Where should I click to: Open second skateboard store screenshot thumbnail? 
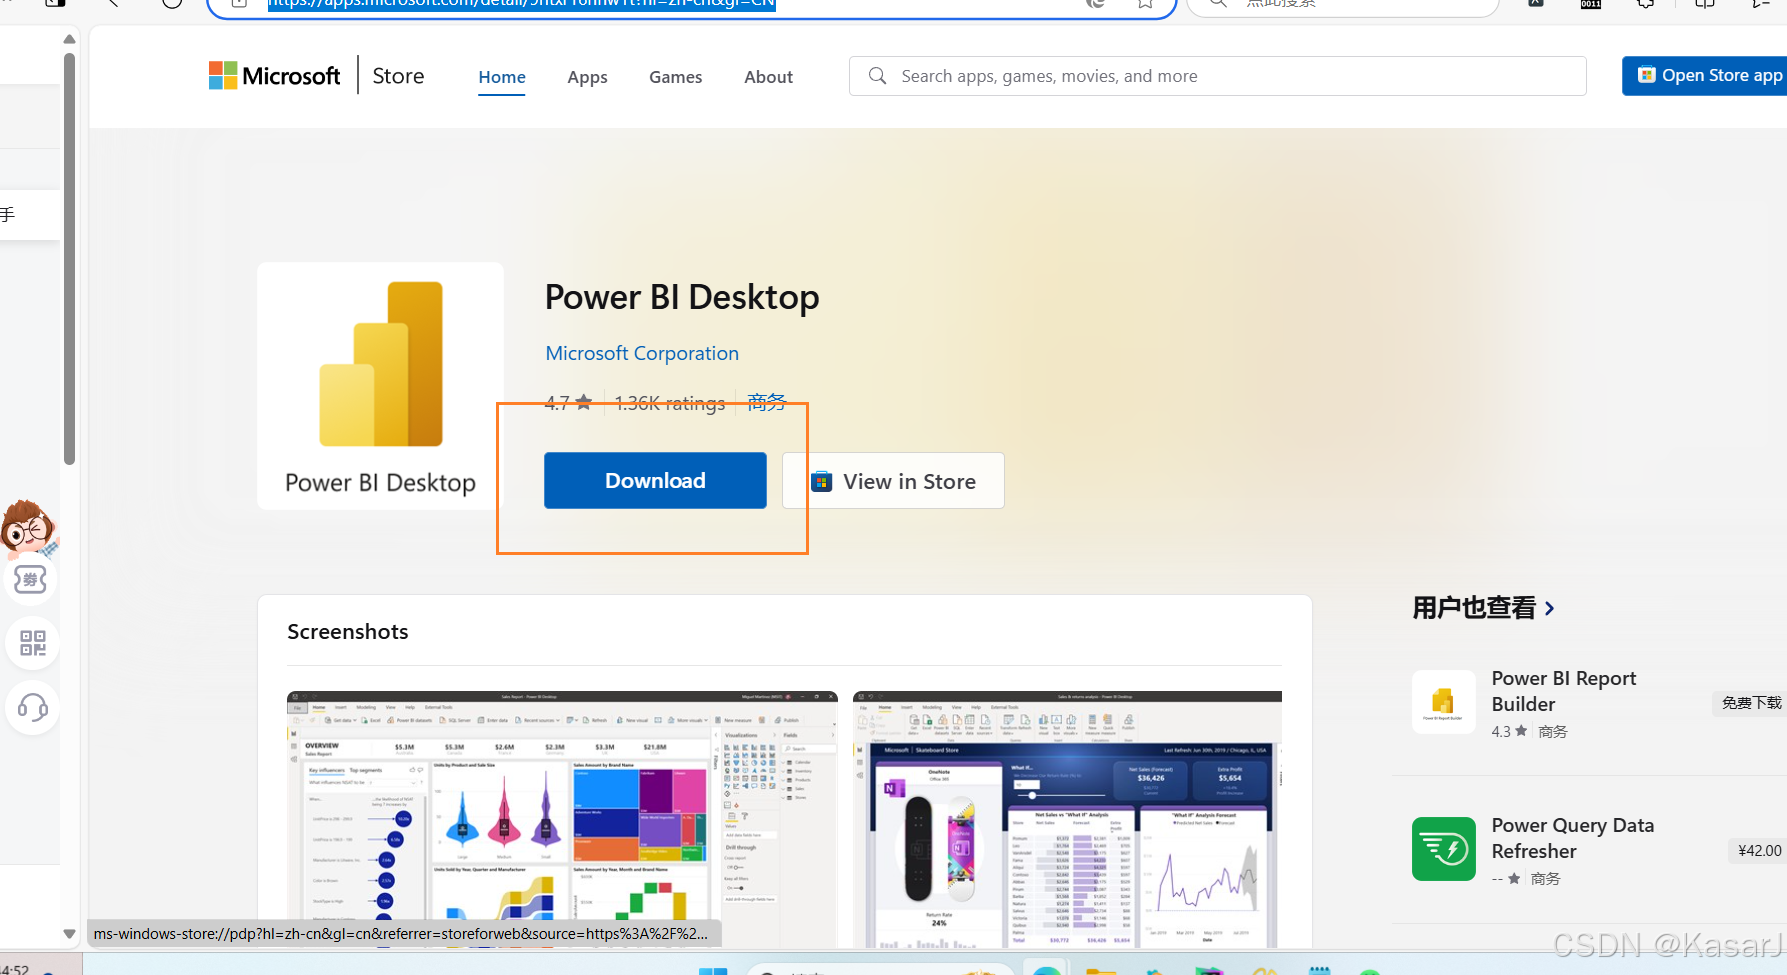[1067, 819]
